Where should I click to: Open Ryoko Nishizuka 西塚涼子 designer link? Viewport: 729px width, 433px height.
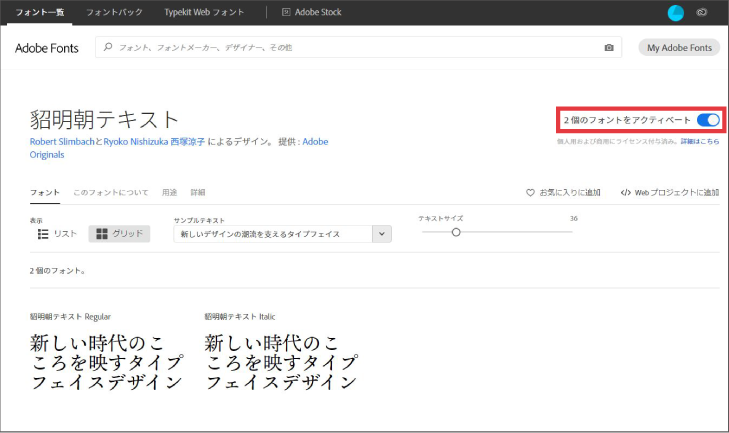(x=154, y=142)
